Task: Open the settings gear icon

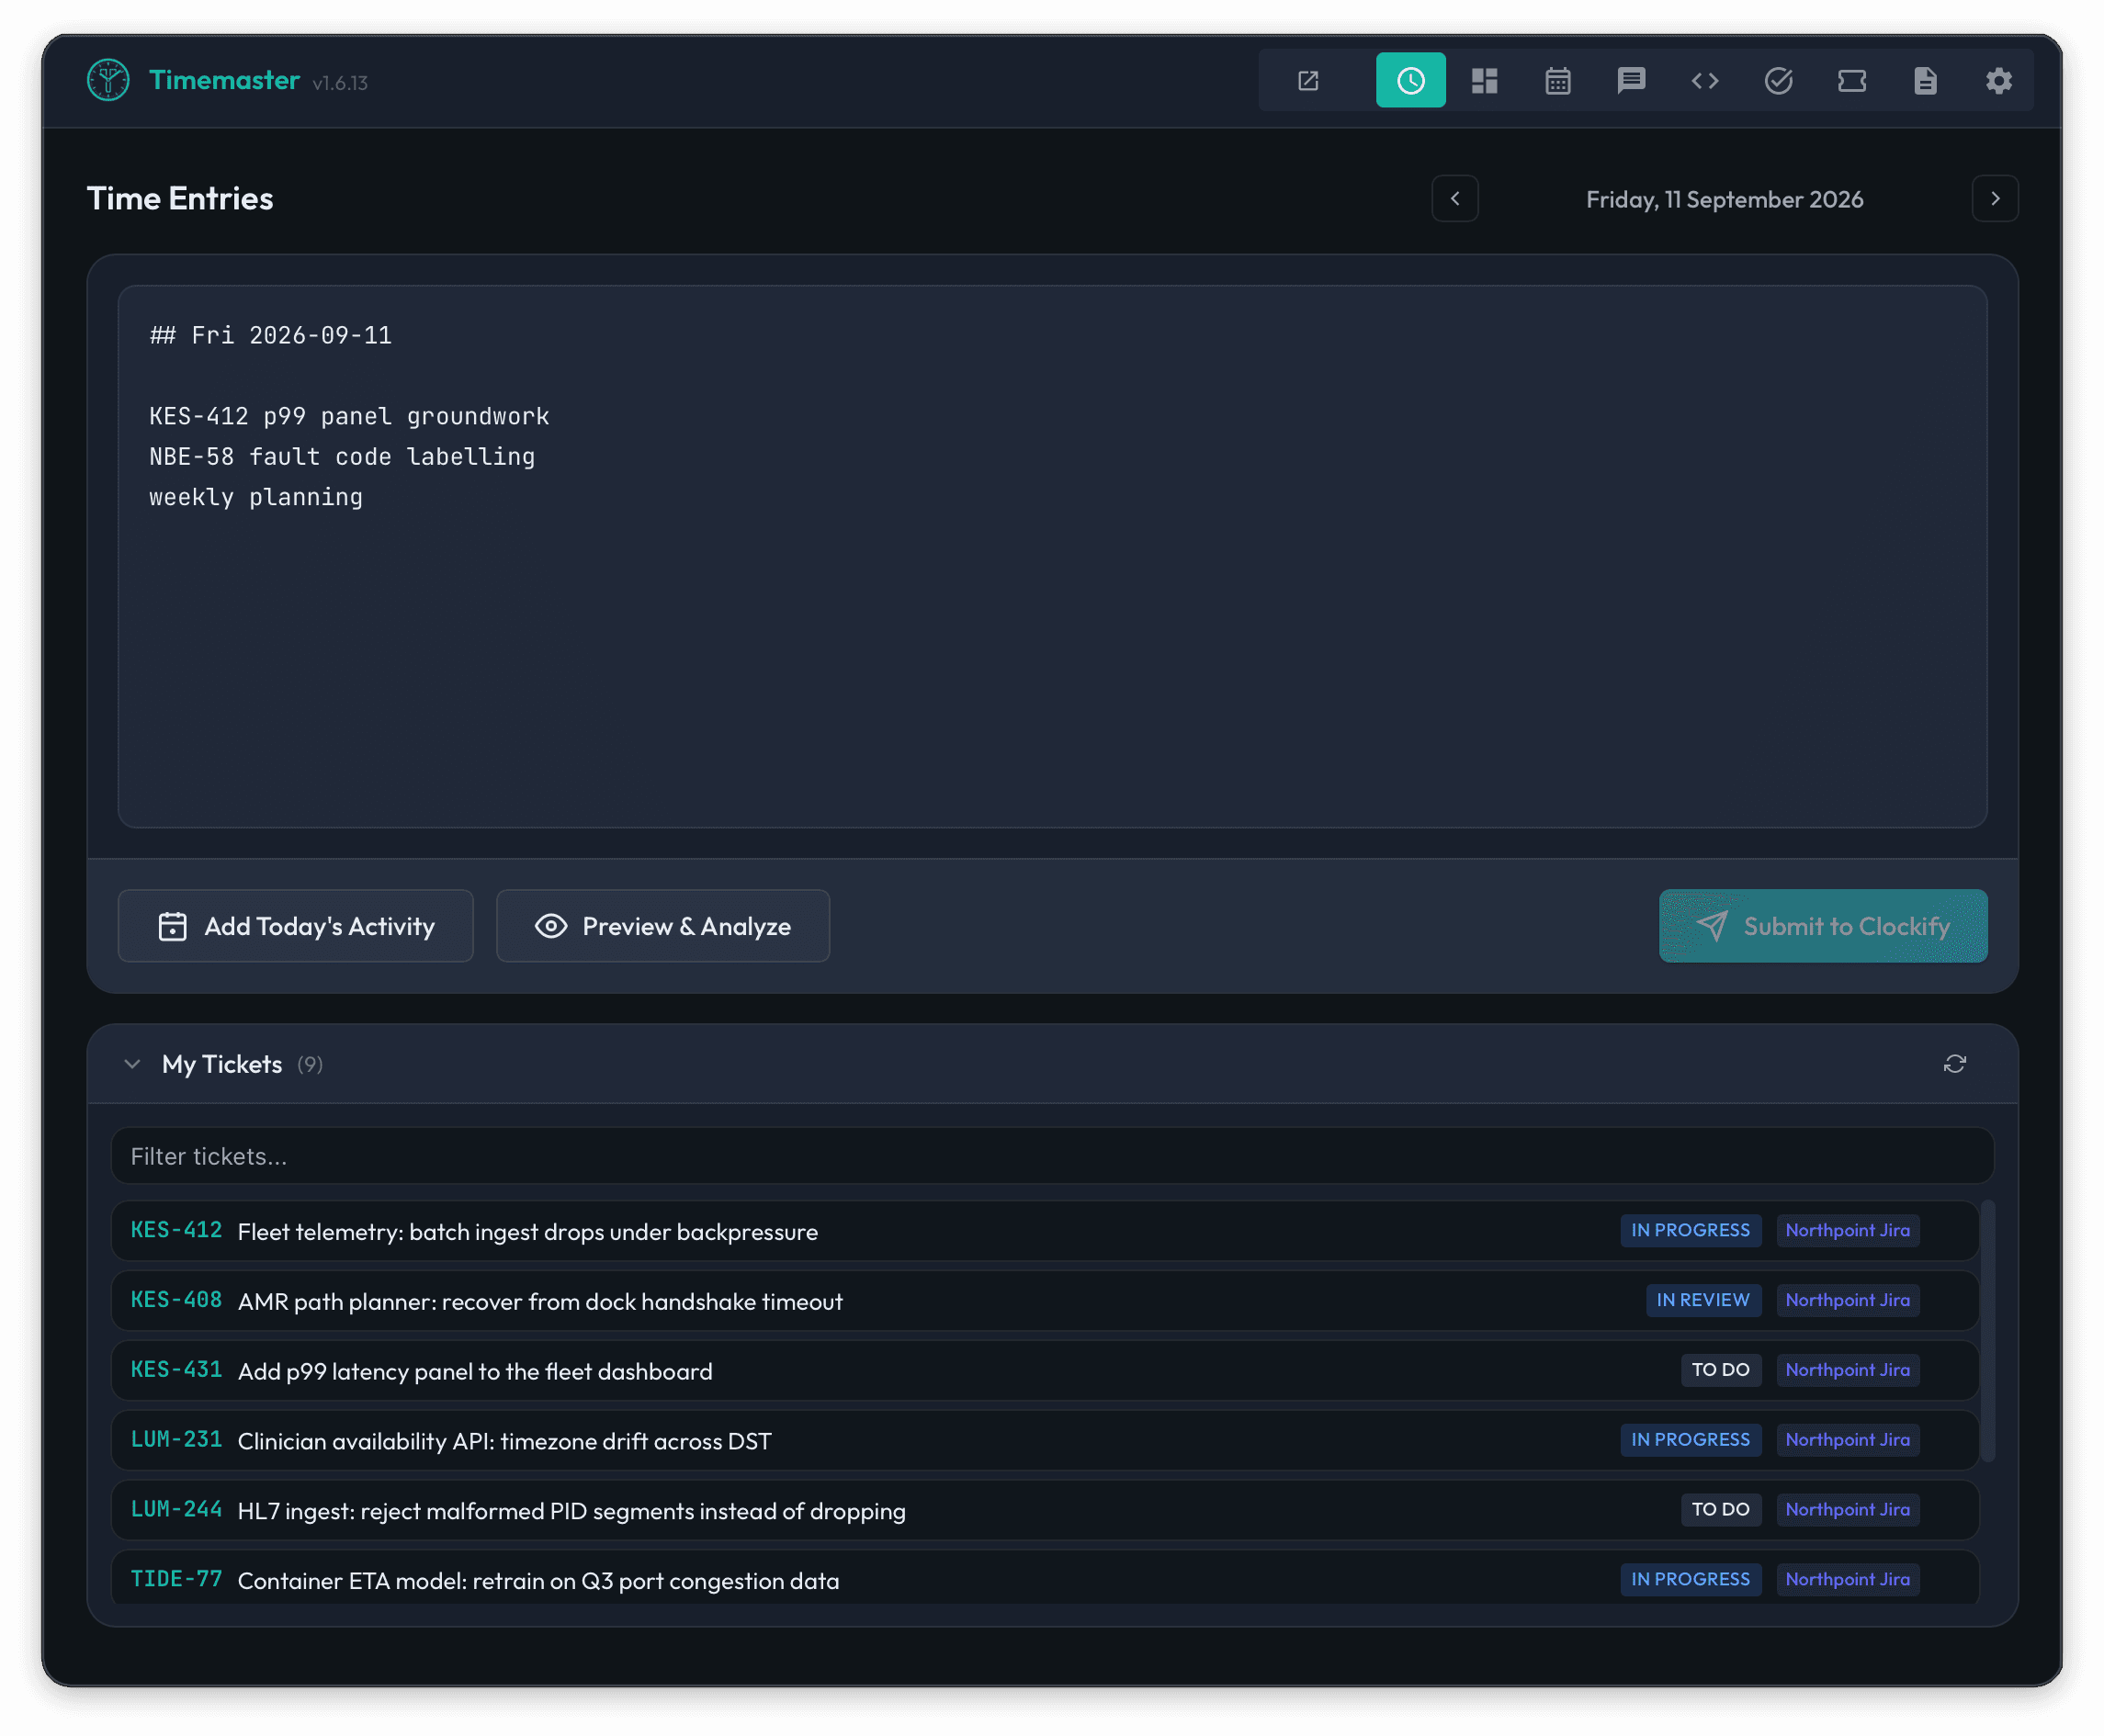Action: [x=1998, y=81]
